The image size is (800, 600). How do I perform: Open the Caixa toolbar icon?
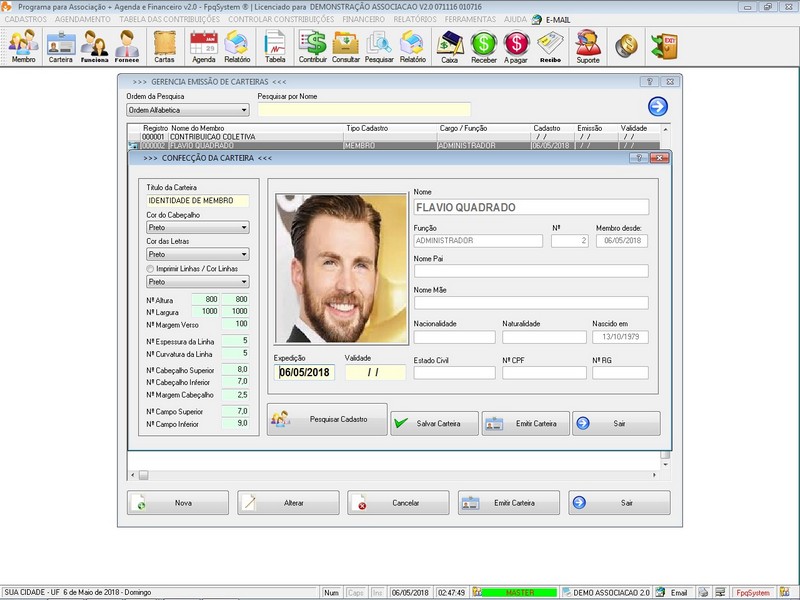[x=450, y=46]
